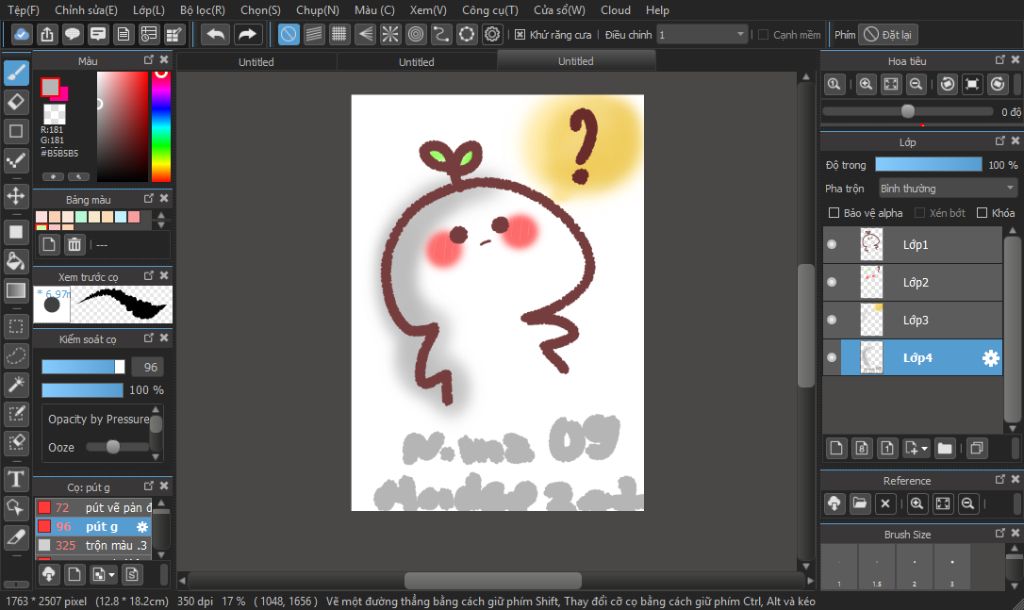
Task: Rotate canvas left in the Navigator
Action: [947, 84]
